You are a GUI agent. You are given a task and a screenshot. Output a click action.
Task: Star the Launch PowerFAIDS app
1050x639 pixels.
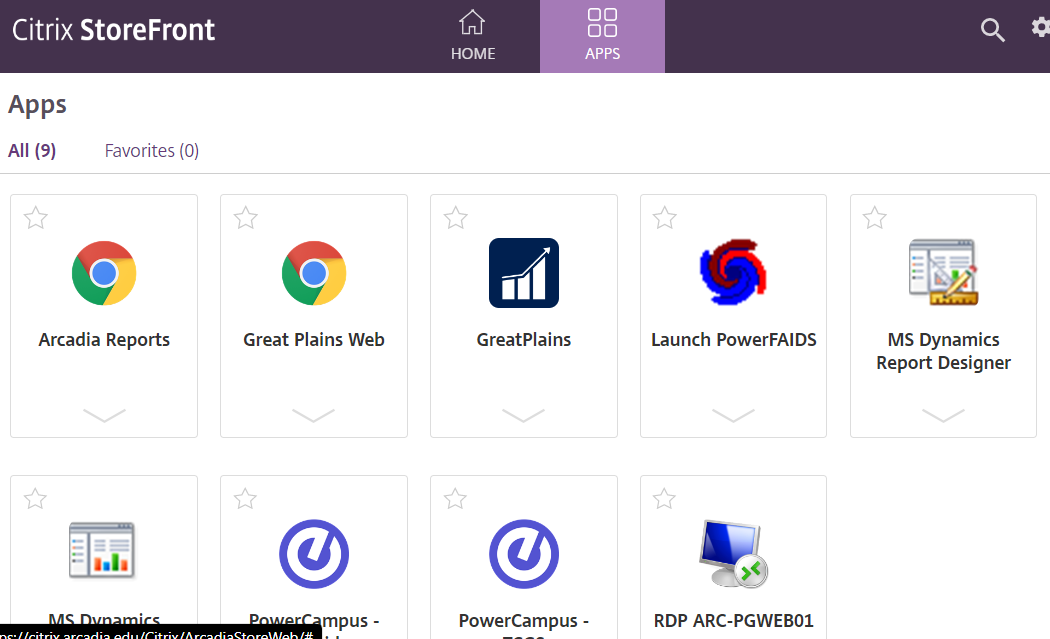pyautogui.click(x=665, y=218)
